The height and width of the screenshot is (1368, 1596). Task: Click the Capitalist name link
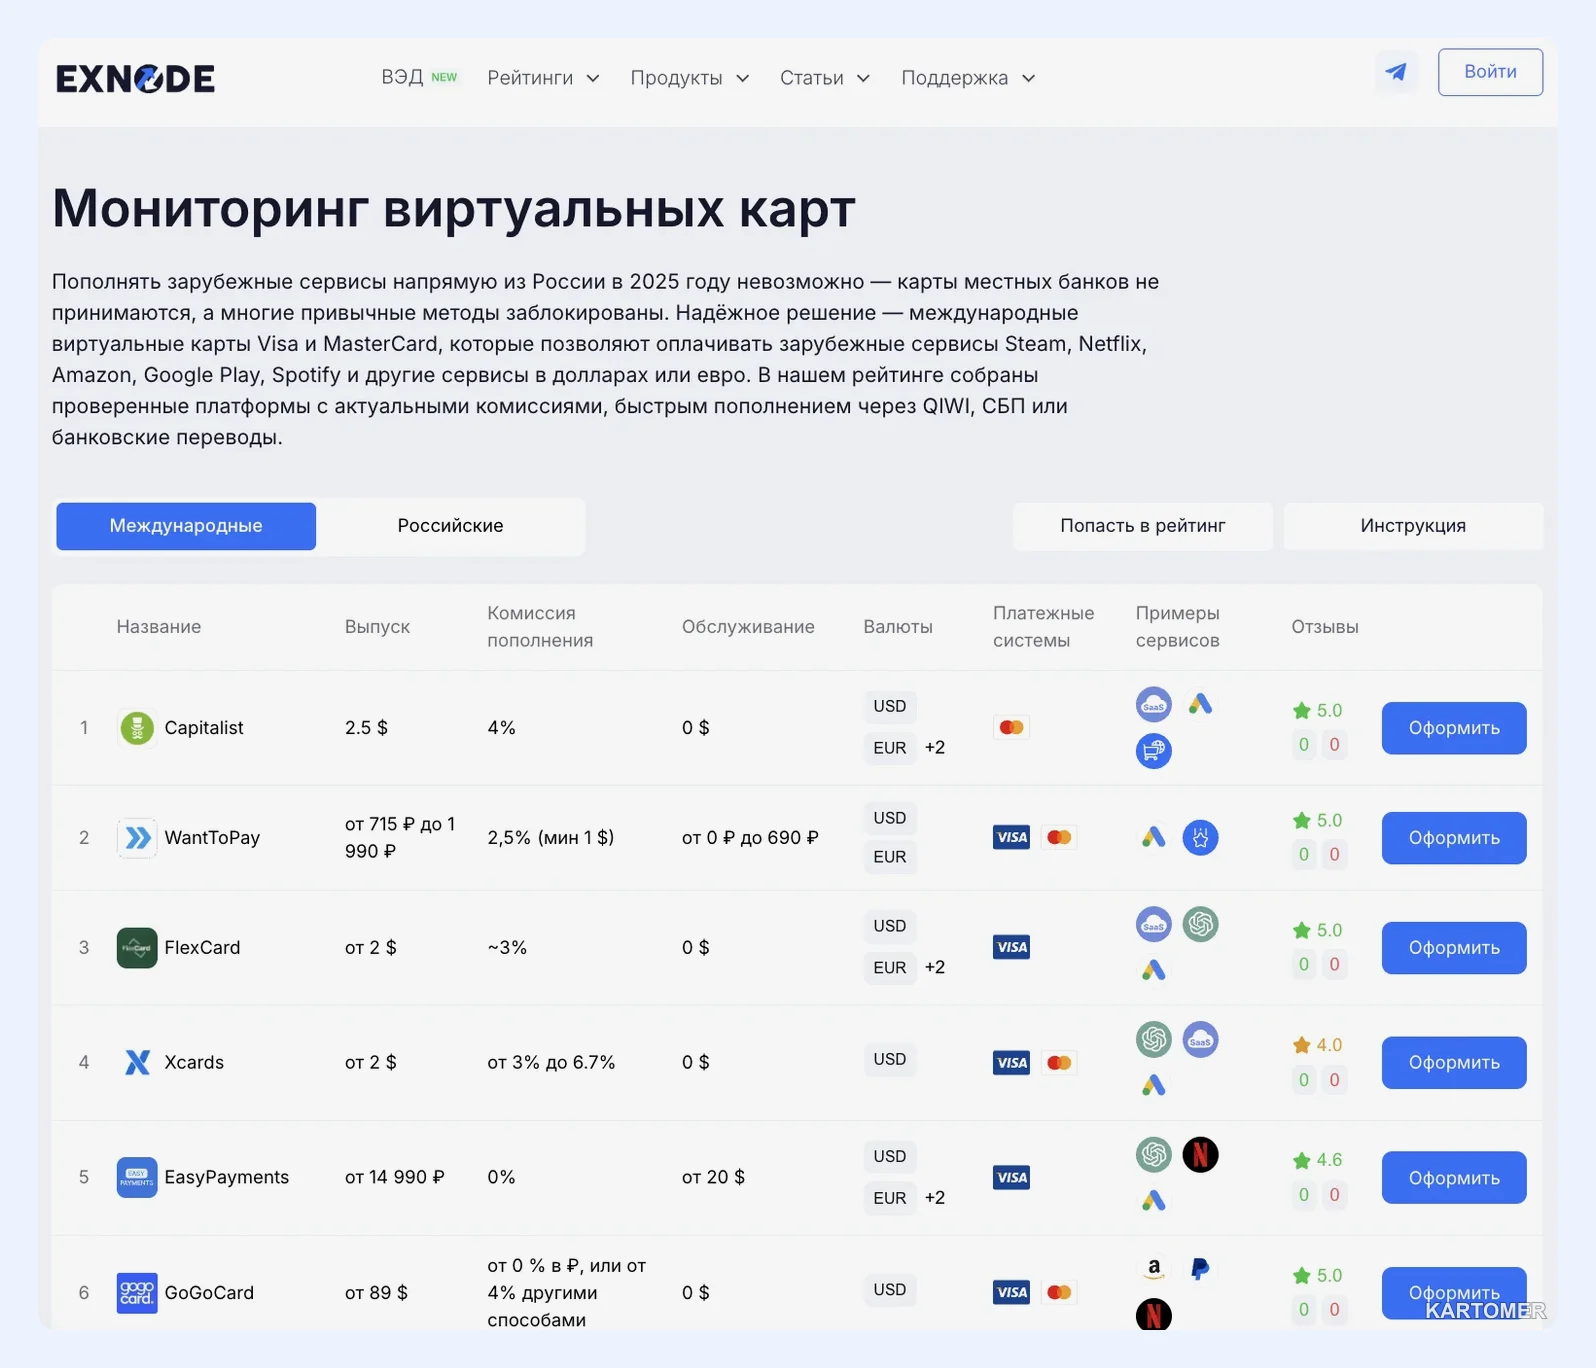(x=204, y=728)
